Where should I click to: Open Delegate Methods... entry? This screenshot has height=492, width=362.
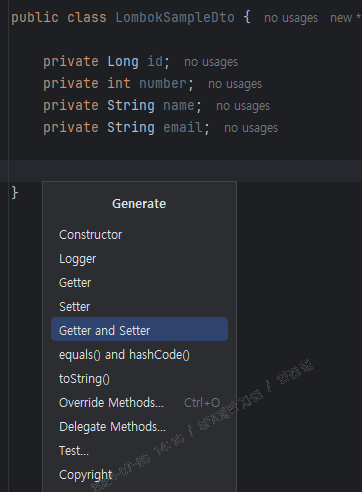pyautogui.click(x=139, y=427)
